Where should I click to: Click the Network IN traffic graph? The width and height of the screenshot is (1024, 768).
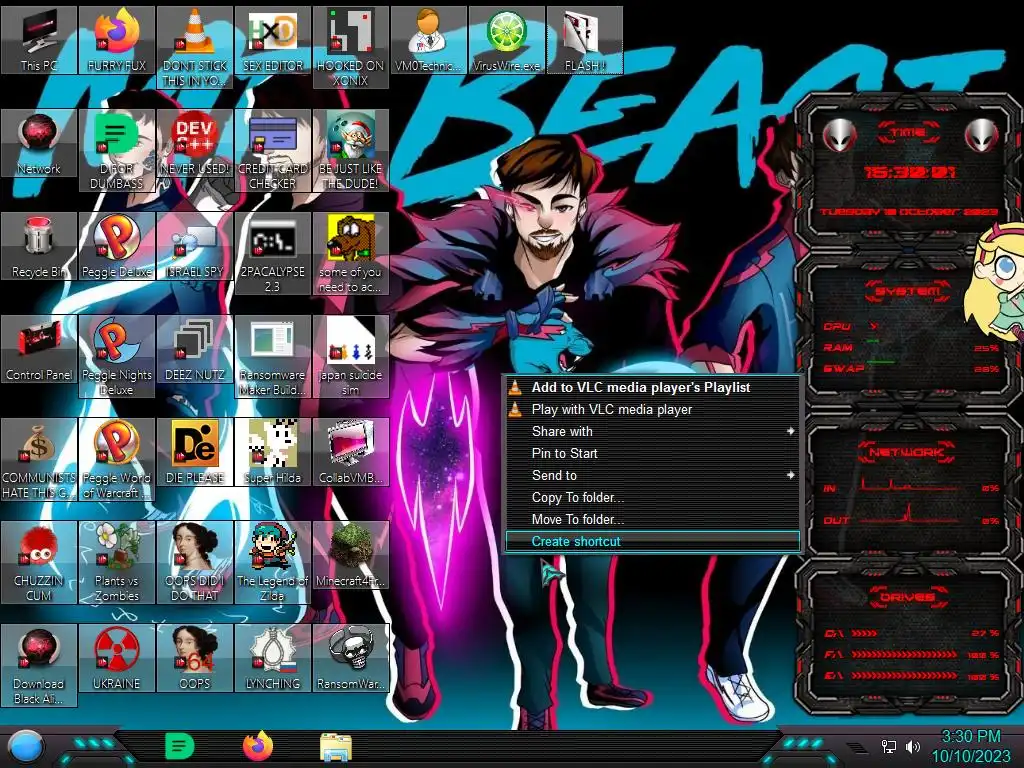[909, 485]
